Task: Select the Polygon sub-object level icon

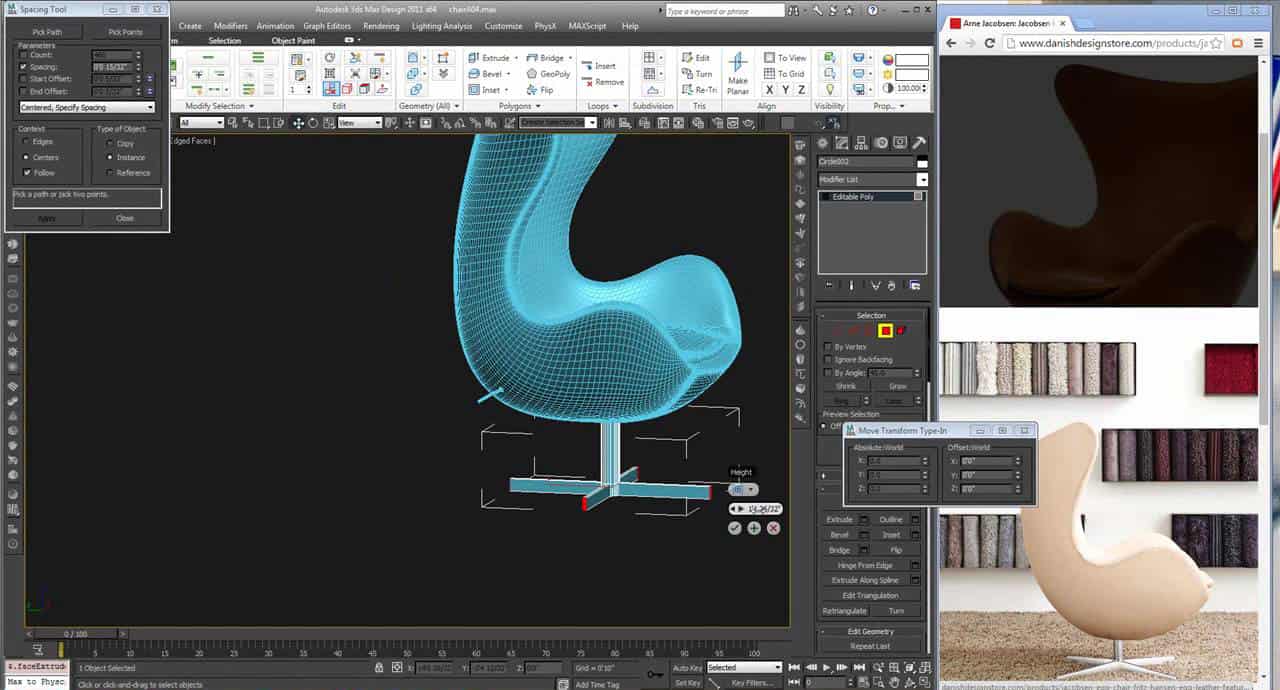Action: (885, 331)
